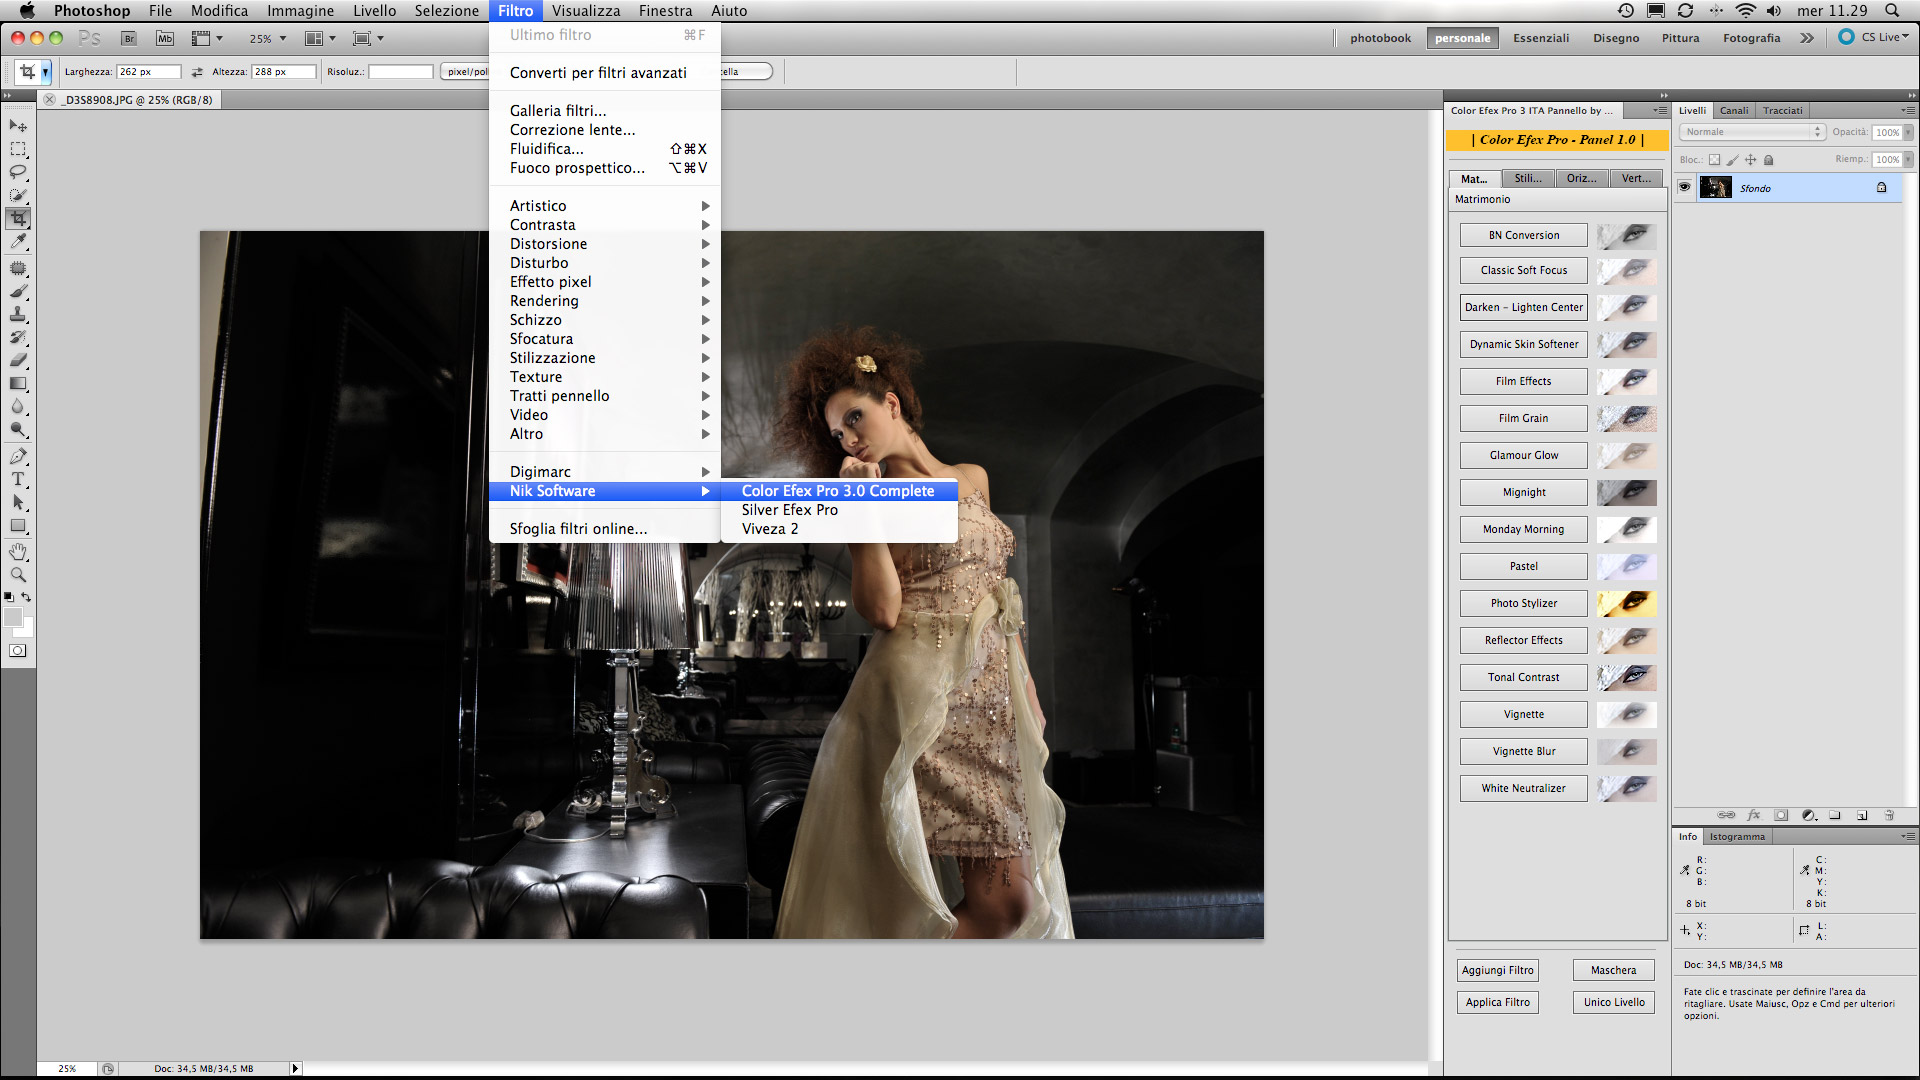Image resolution: width=1920 pixels, height=1080 pixels.
Task: Toggle visibility of Sfondo layer
Action: (x=1684, y=187)
